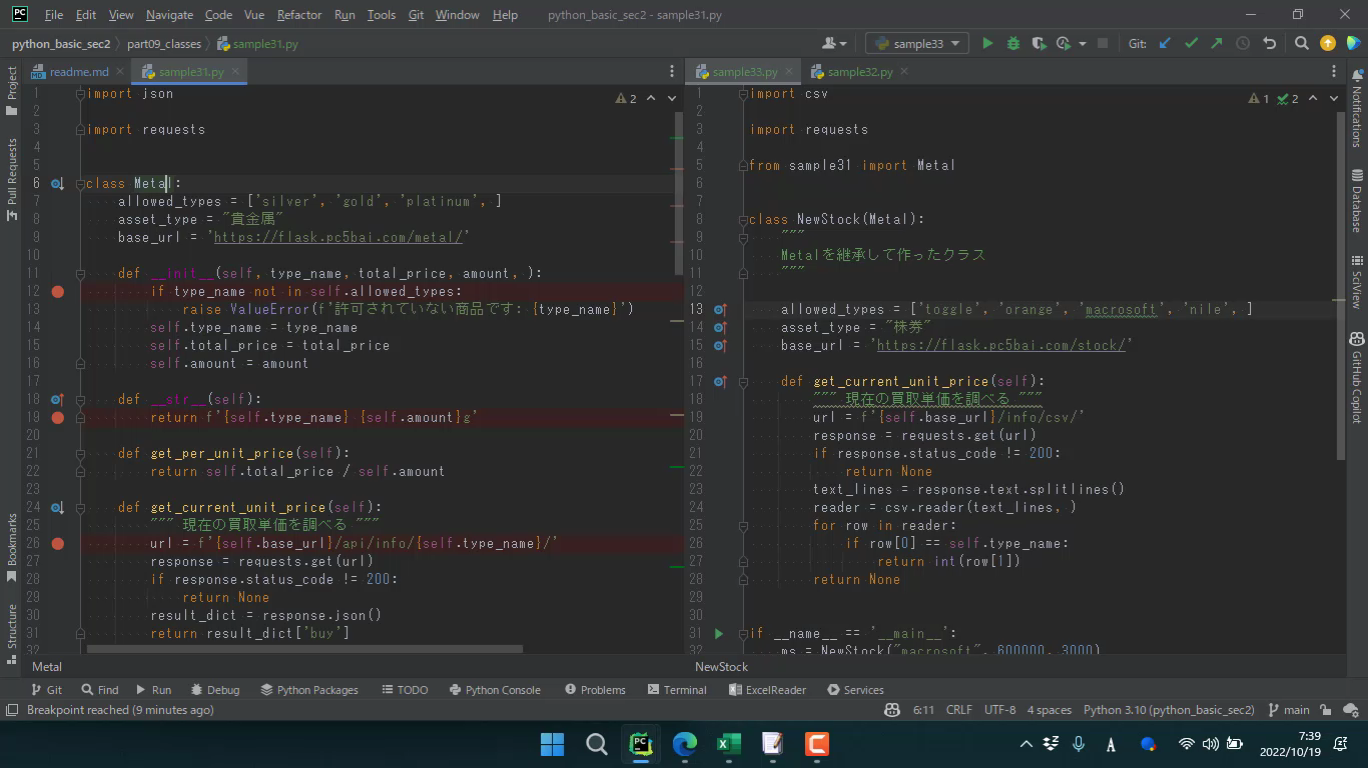Viewport: 1368px width, 768px height.
Task: Switch to the sample32.py tab
Action: click(x=859, y=72)
